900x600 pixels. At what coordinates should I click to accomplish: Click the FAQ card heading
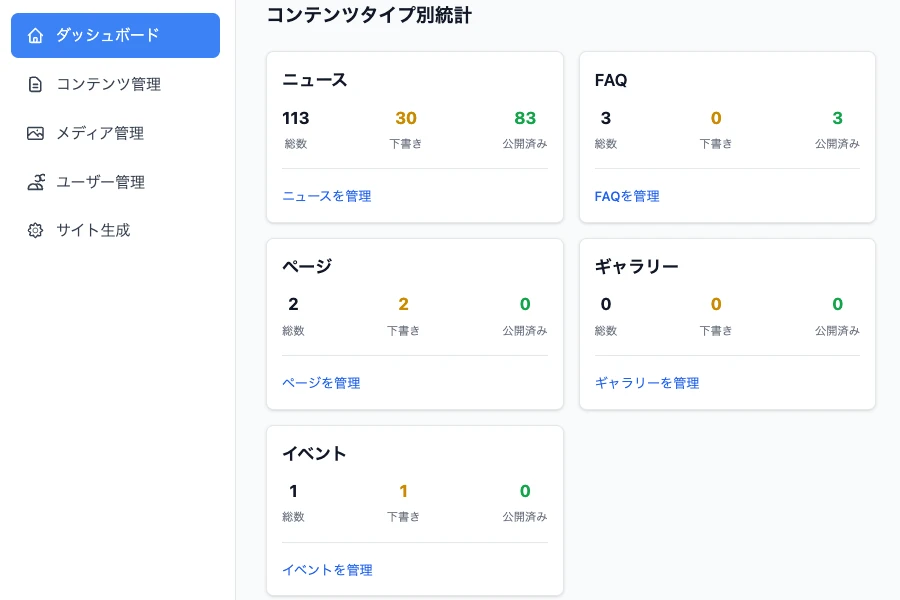point(609,81)
